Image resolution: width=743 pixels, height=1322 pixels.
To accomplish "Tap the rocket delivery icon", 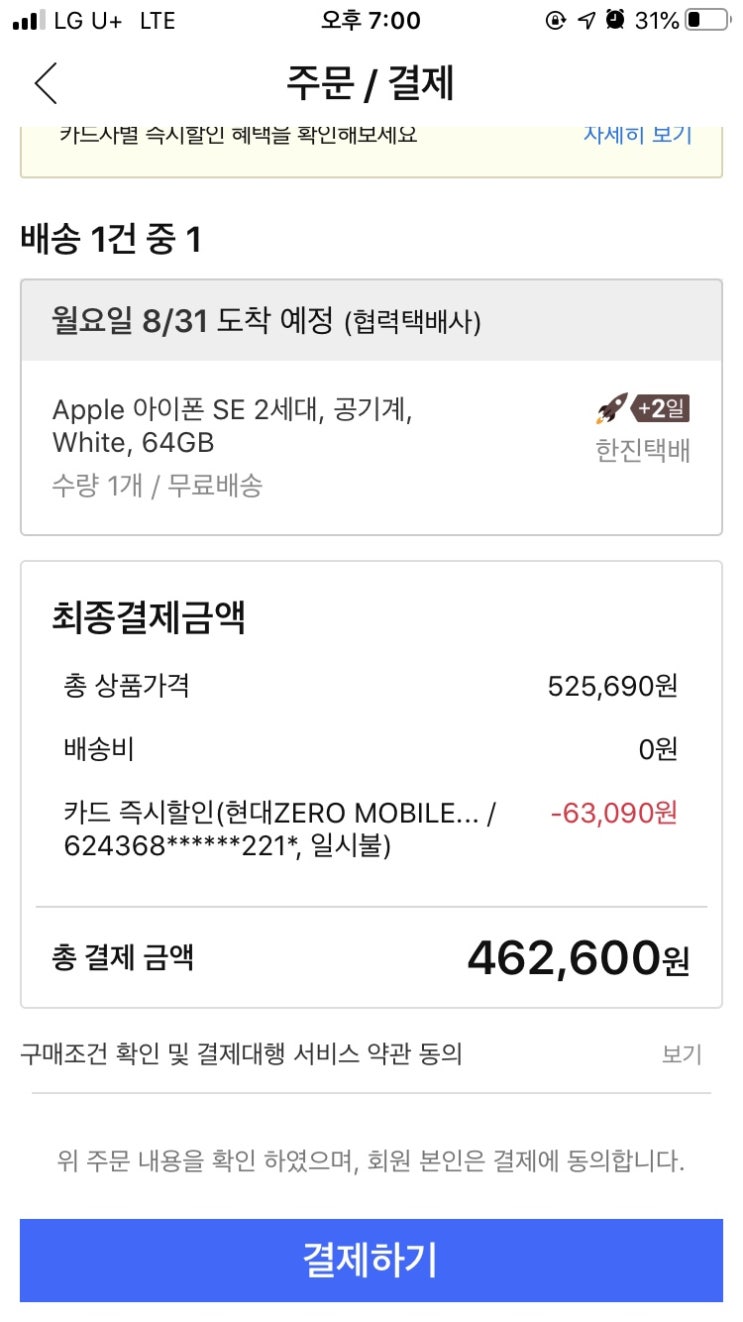I will click(x=612, y=409).
